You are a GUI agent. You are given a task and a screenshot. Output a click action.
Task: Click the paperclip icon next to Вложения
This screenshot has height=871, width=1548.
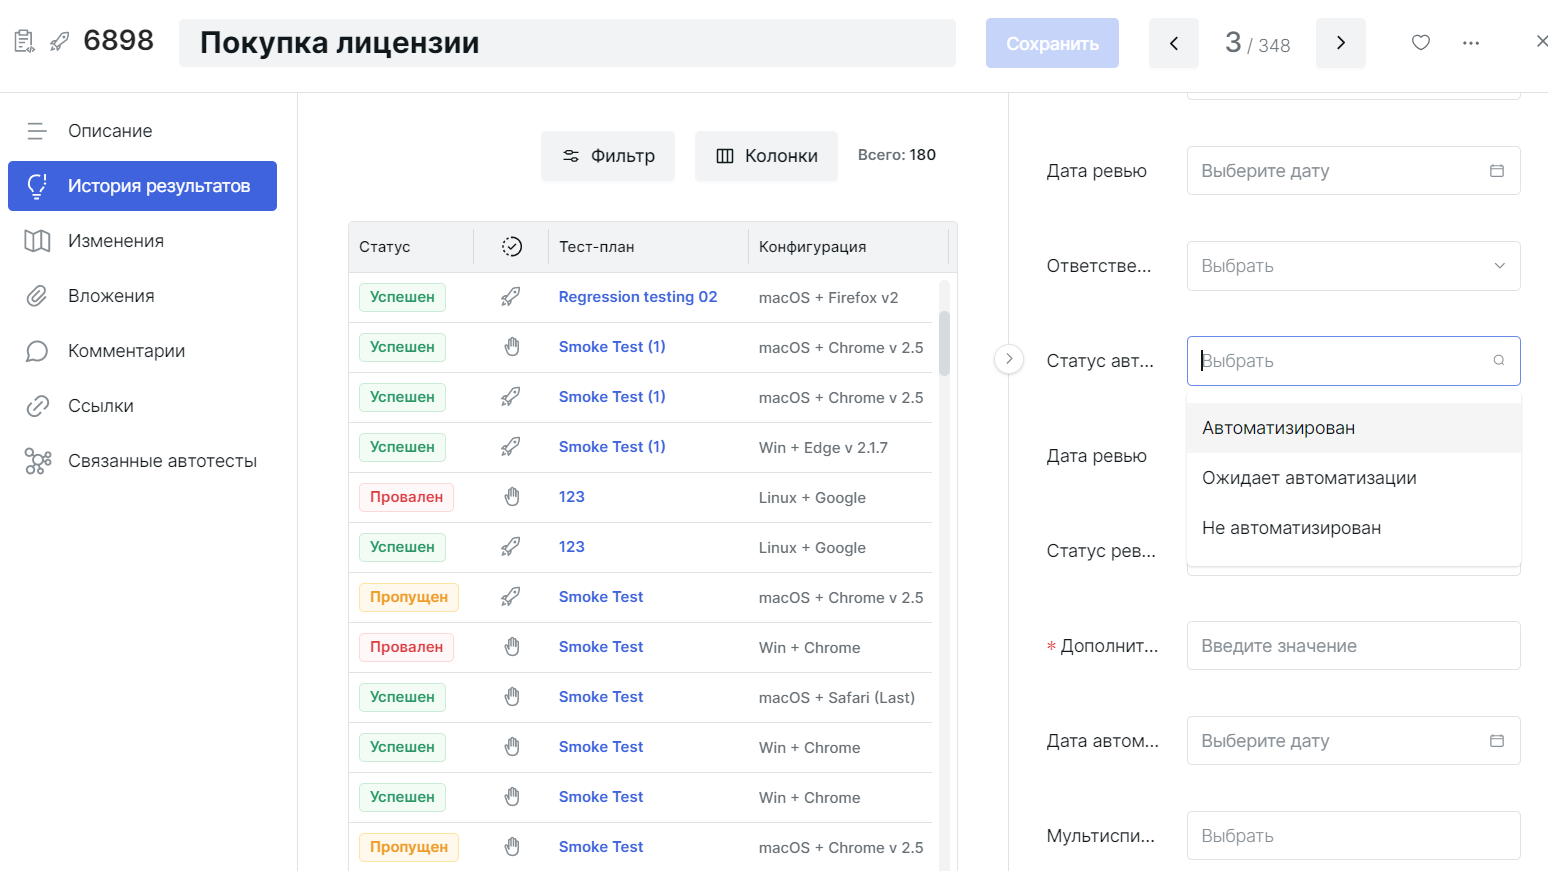pos(37,295)
